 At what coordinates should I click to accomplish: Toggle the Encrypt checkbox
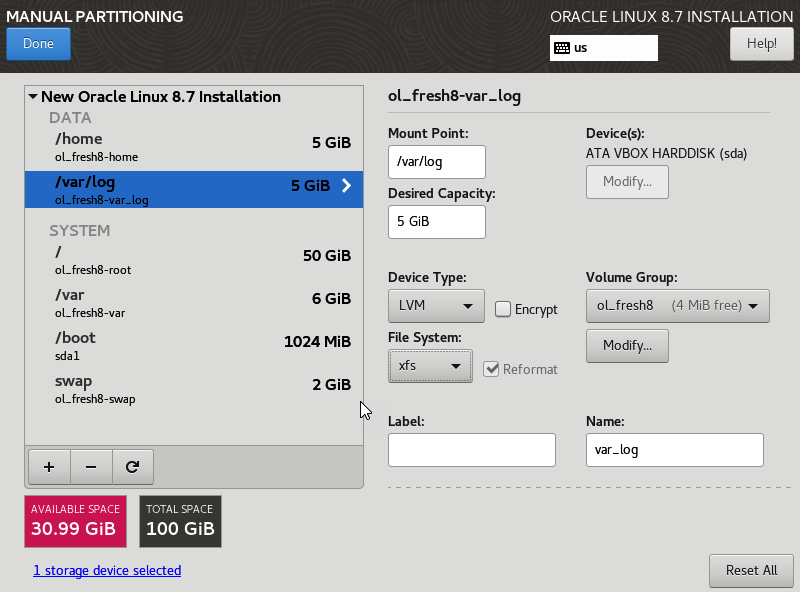(503, 309)
